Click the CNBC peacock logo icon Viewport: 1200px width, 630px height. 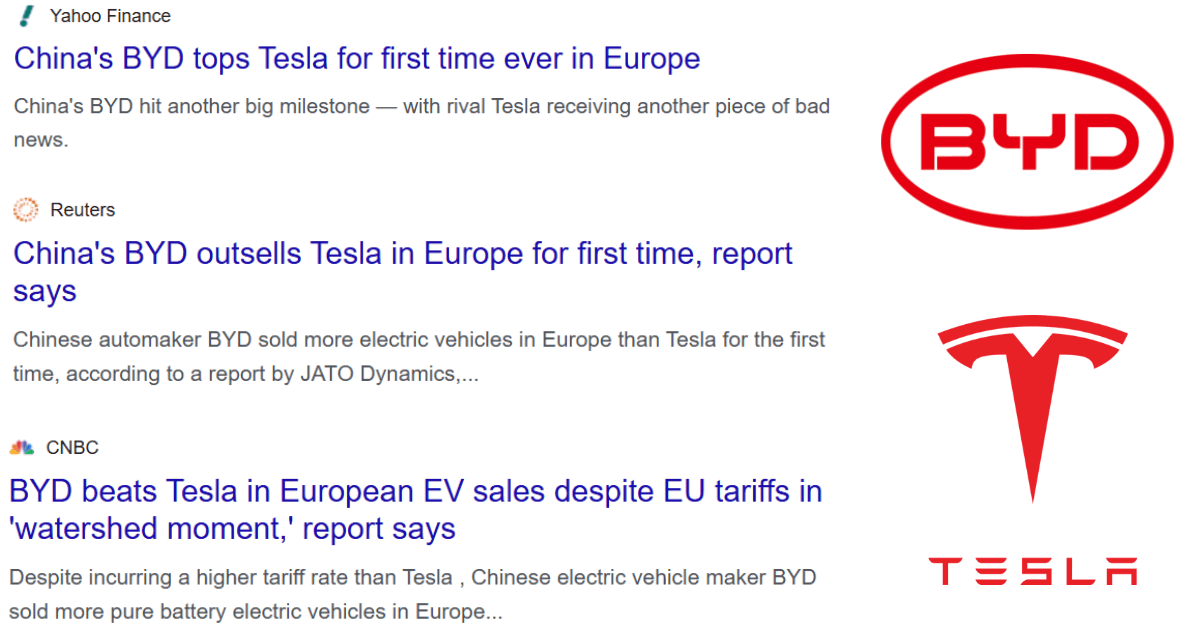pyautogui.click(x=22, y=447)
